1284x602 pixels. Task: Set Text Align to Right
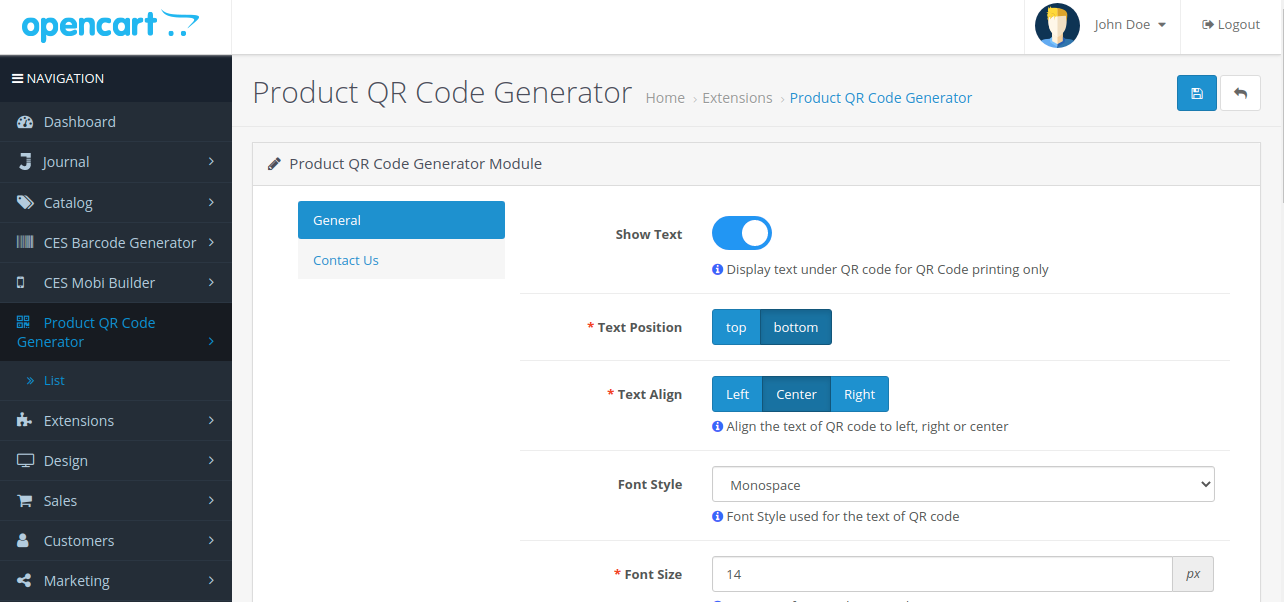[859, 394]
